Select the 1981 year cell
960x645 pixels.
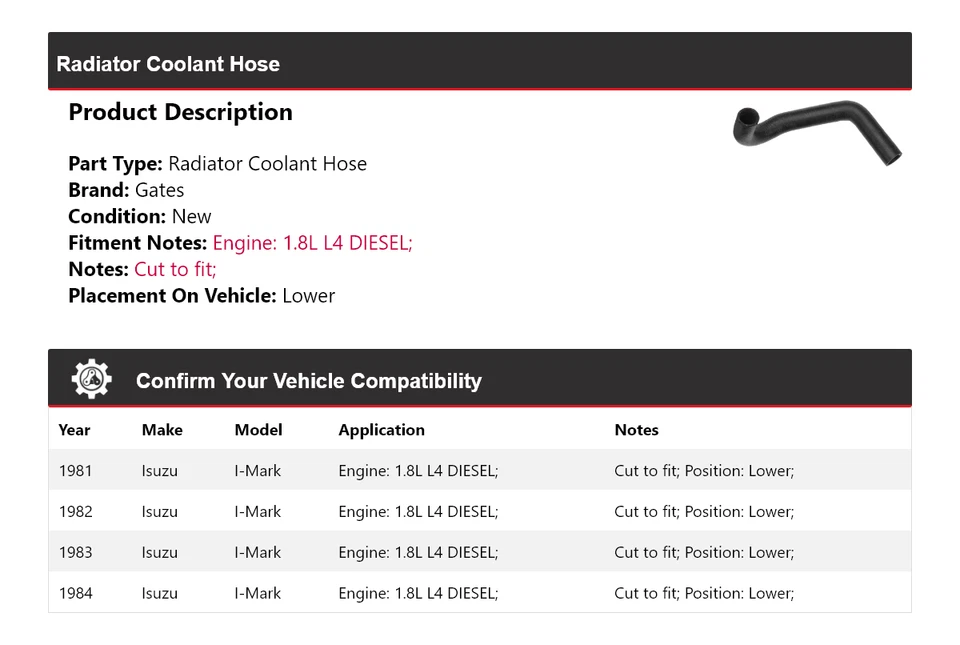[x=75, y=471]
